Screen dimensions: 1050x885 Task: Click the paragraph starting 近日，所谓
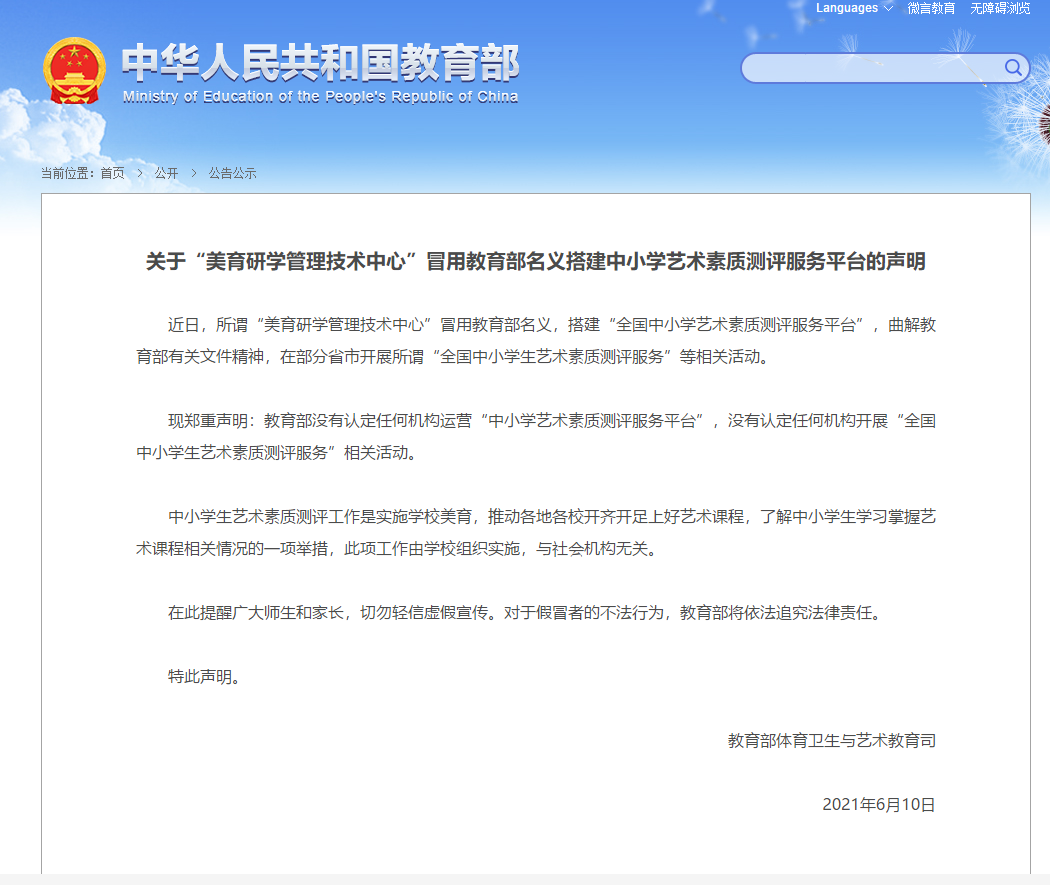pos(536,341)
